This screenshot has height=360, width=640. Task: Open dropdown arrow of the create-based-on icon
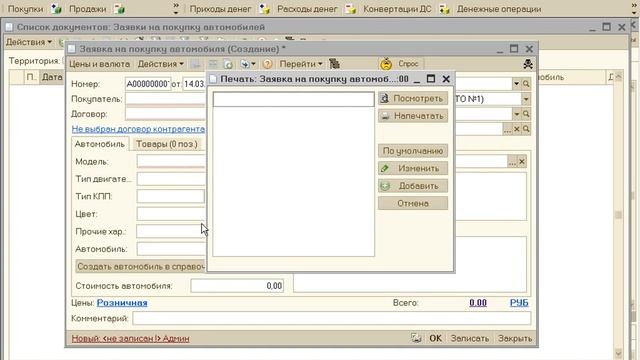(253, 64)
